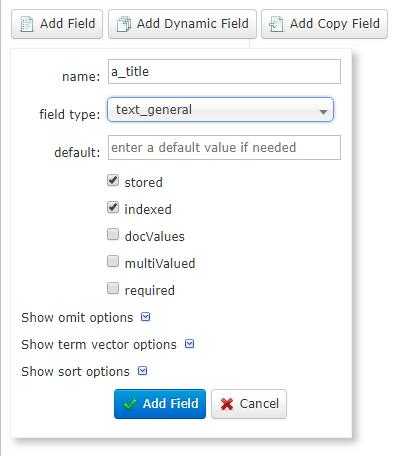The width and height of the screenshot is (396, 456).
Task: Uncheck the indexed checkbox
Action: pyautogui.click(x=113, y=207)
